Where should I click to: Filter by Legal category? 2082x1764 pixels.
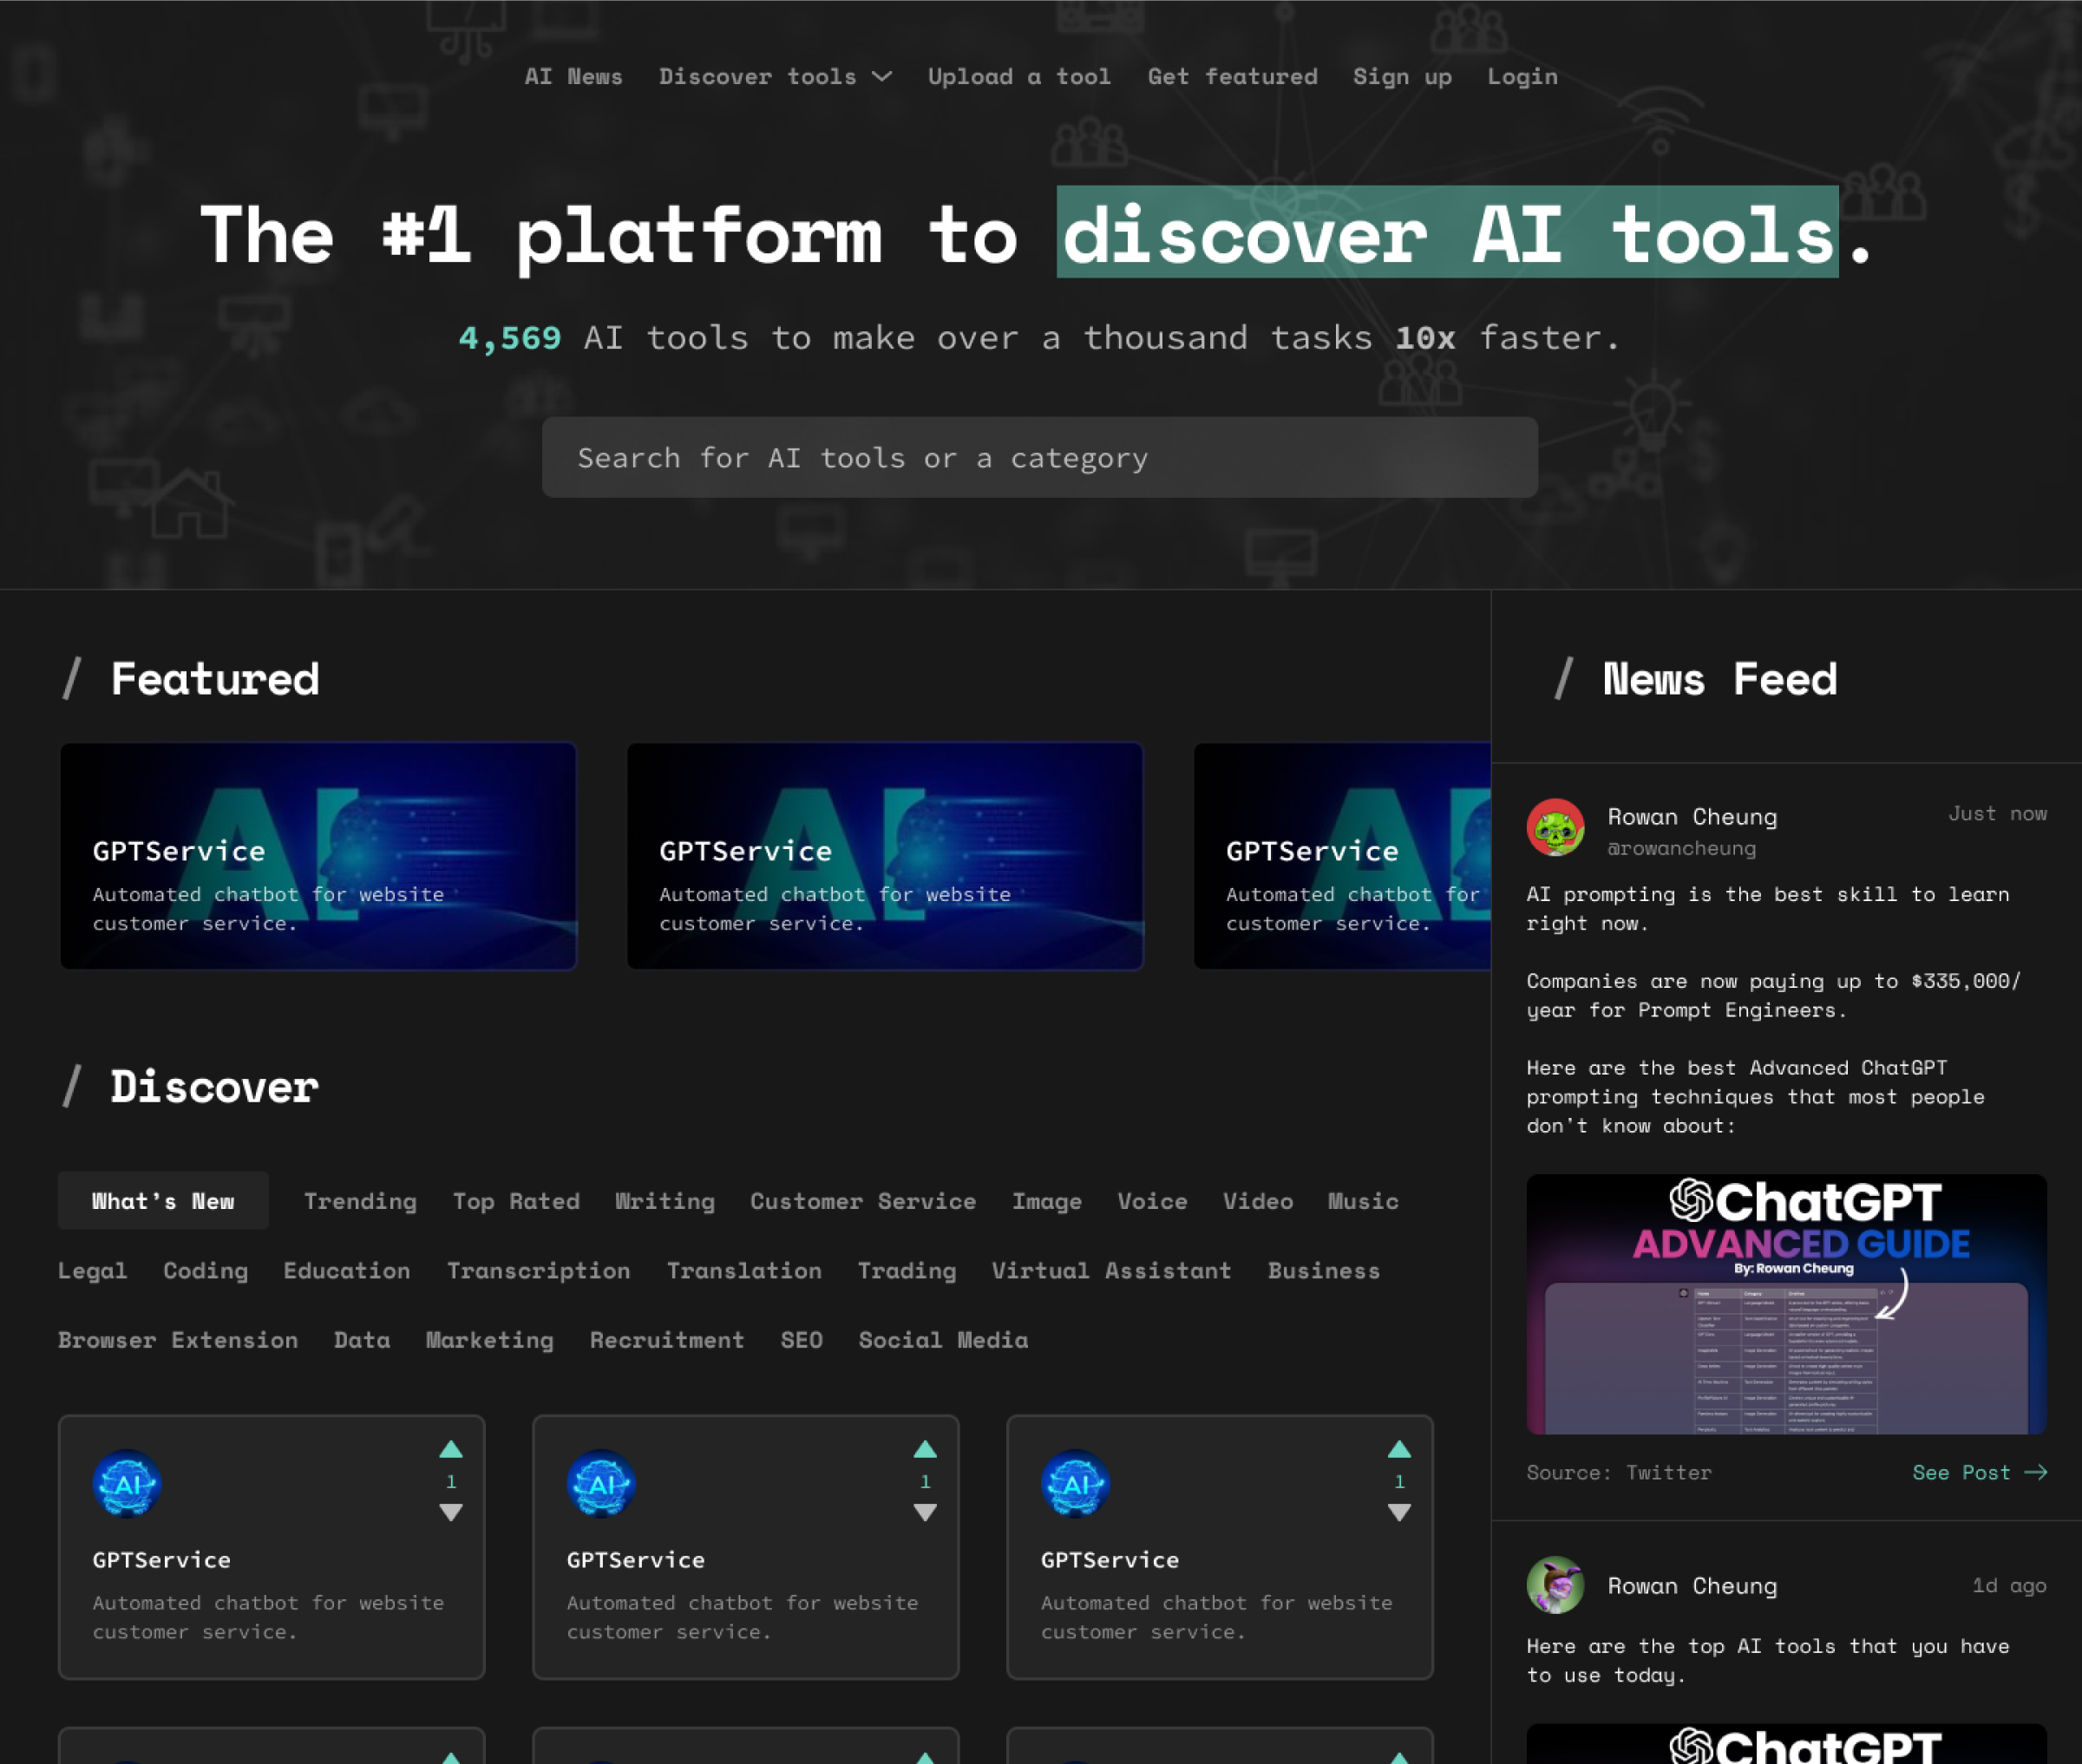click(x=92, y=1270)
